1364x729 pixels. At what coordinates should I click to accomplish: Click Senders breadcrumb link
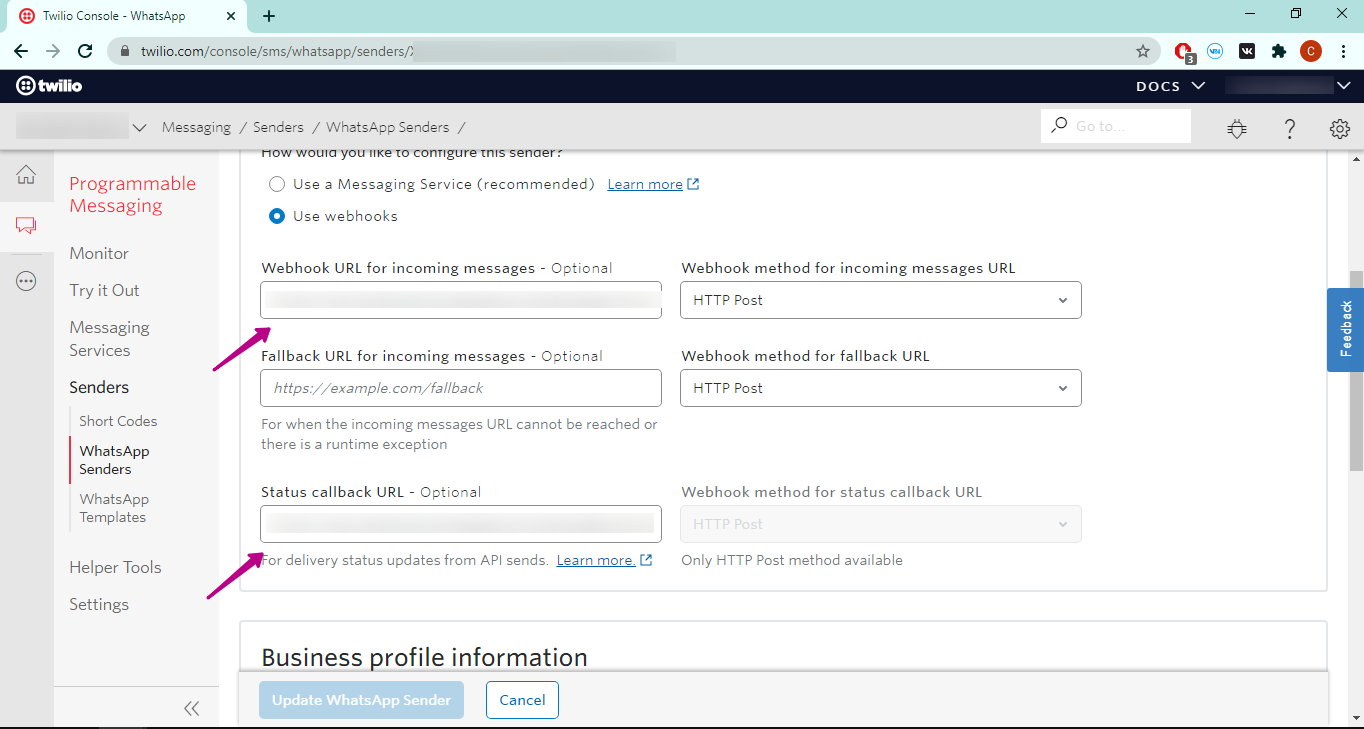[278, 127]
